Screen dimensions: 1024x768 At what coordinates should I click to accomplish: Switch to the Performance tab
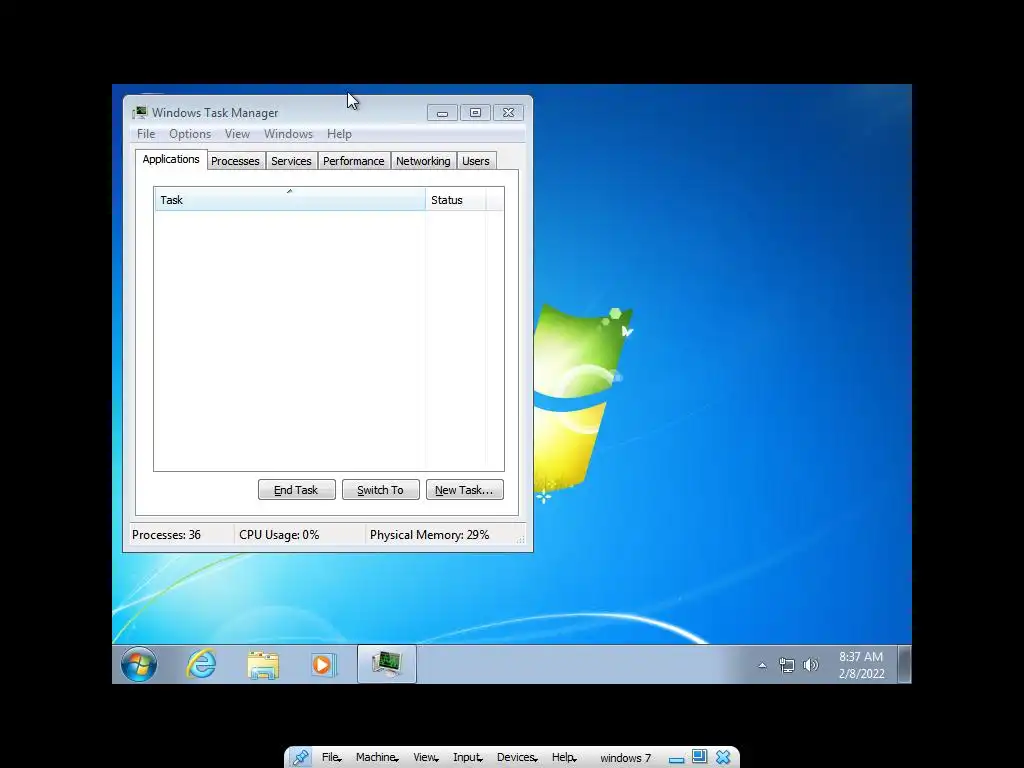(354, 161)
